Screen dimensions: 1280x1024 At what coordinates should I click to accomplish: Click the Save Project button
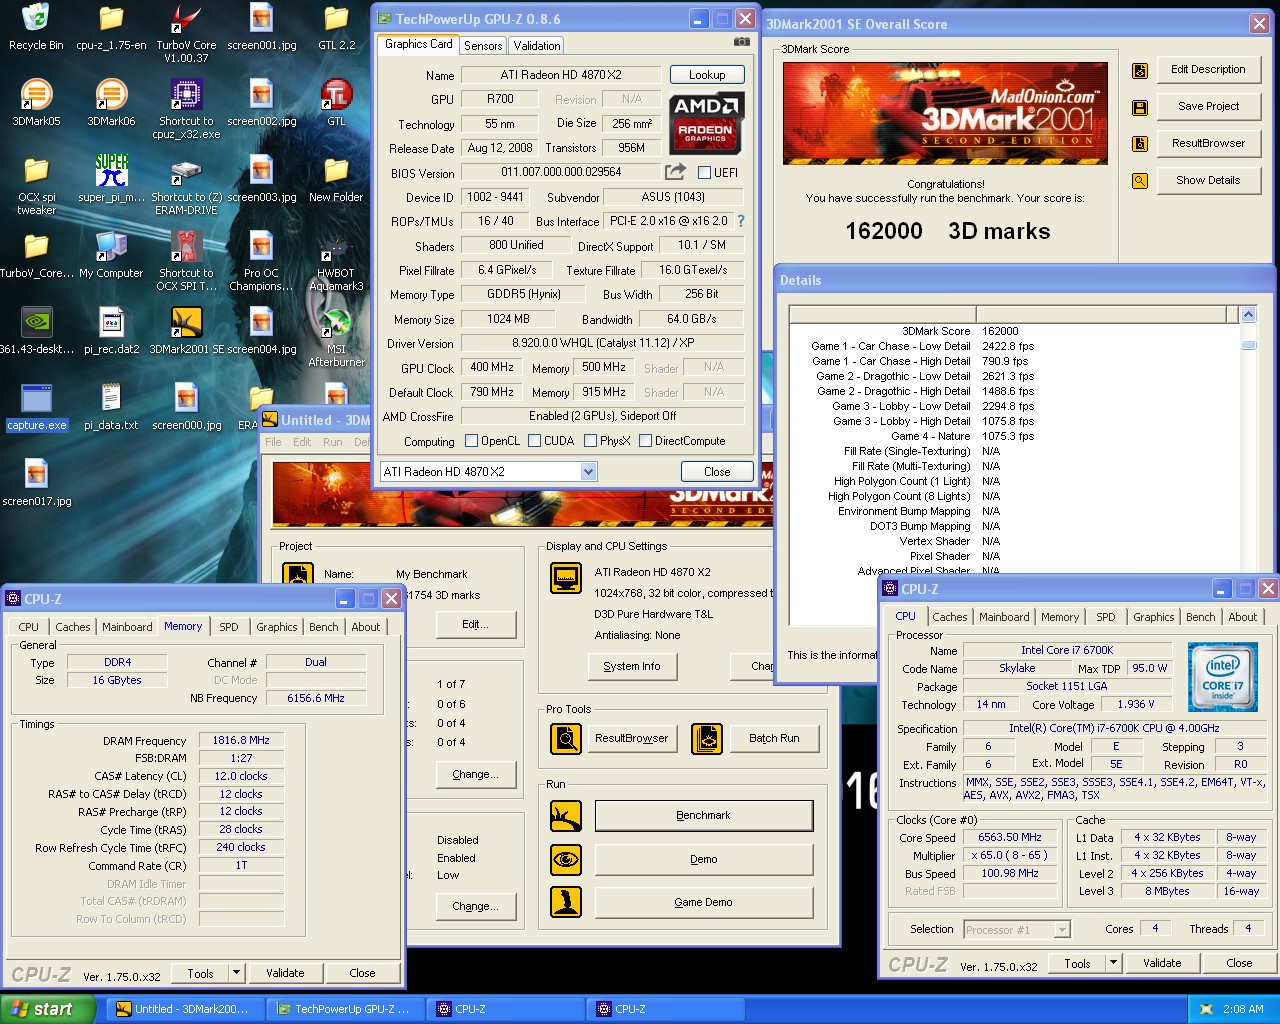[x=1208, y=107]
